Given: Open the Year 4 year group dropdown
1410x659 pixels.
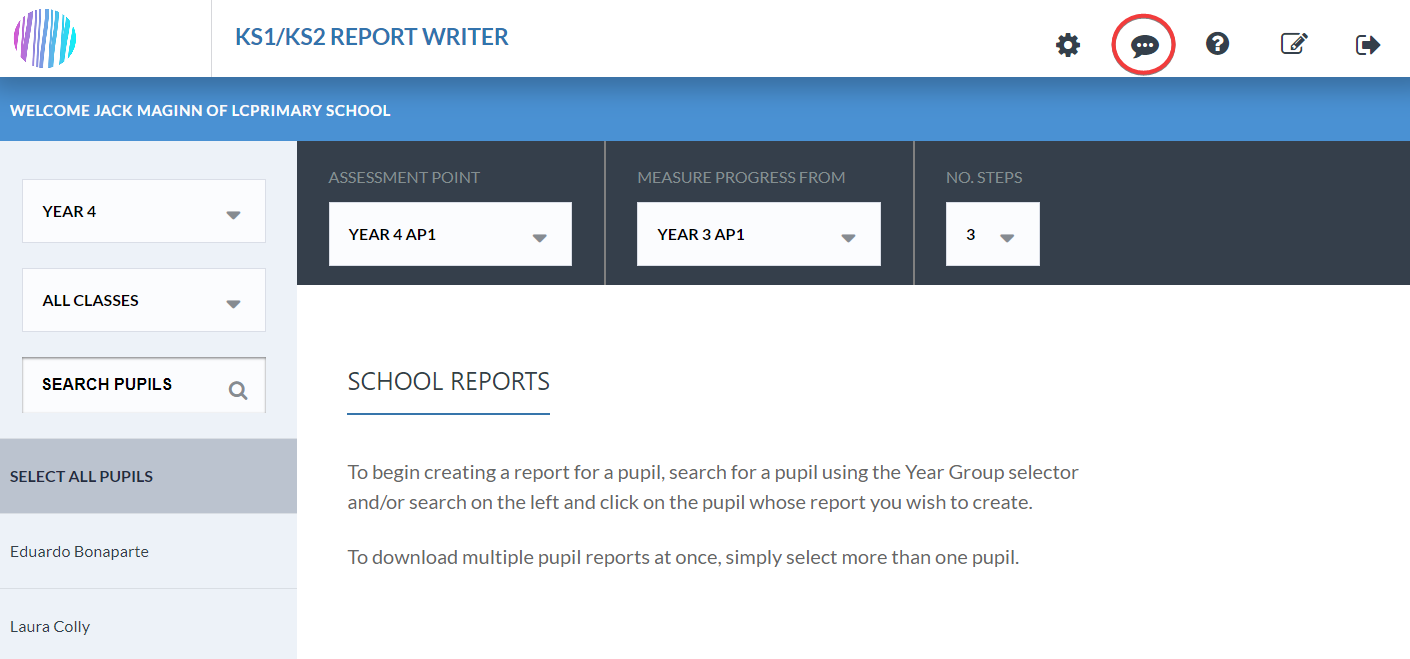Looking at the screenshot, I should [144, 211].
